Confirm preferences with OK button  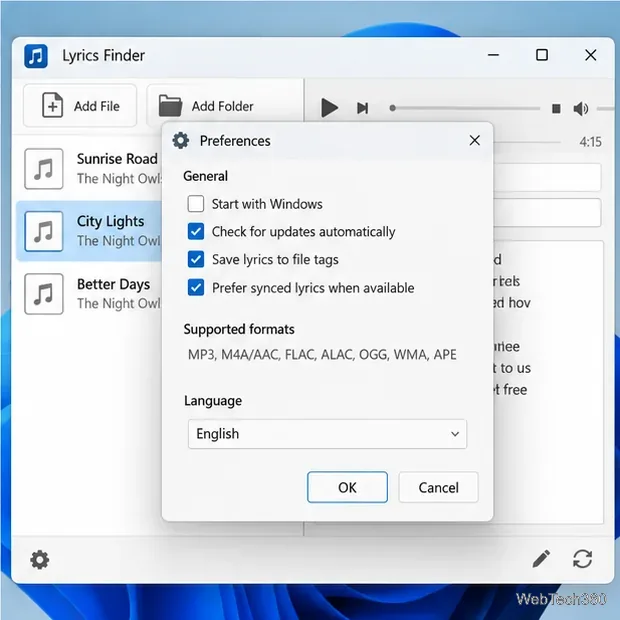(x=347, y=487)
